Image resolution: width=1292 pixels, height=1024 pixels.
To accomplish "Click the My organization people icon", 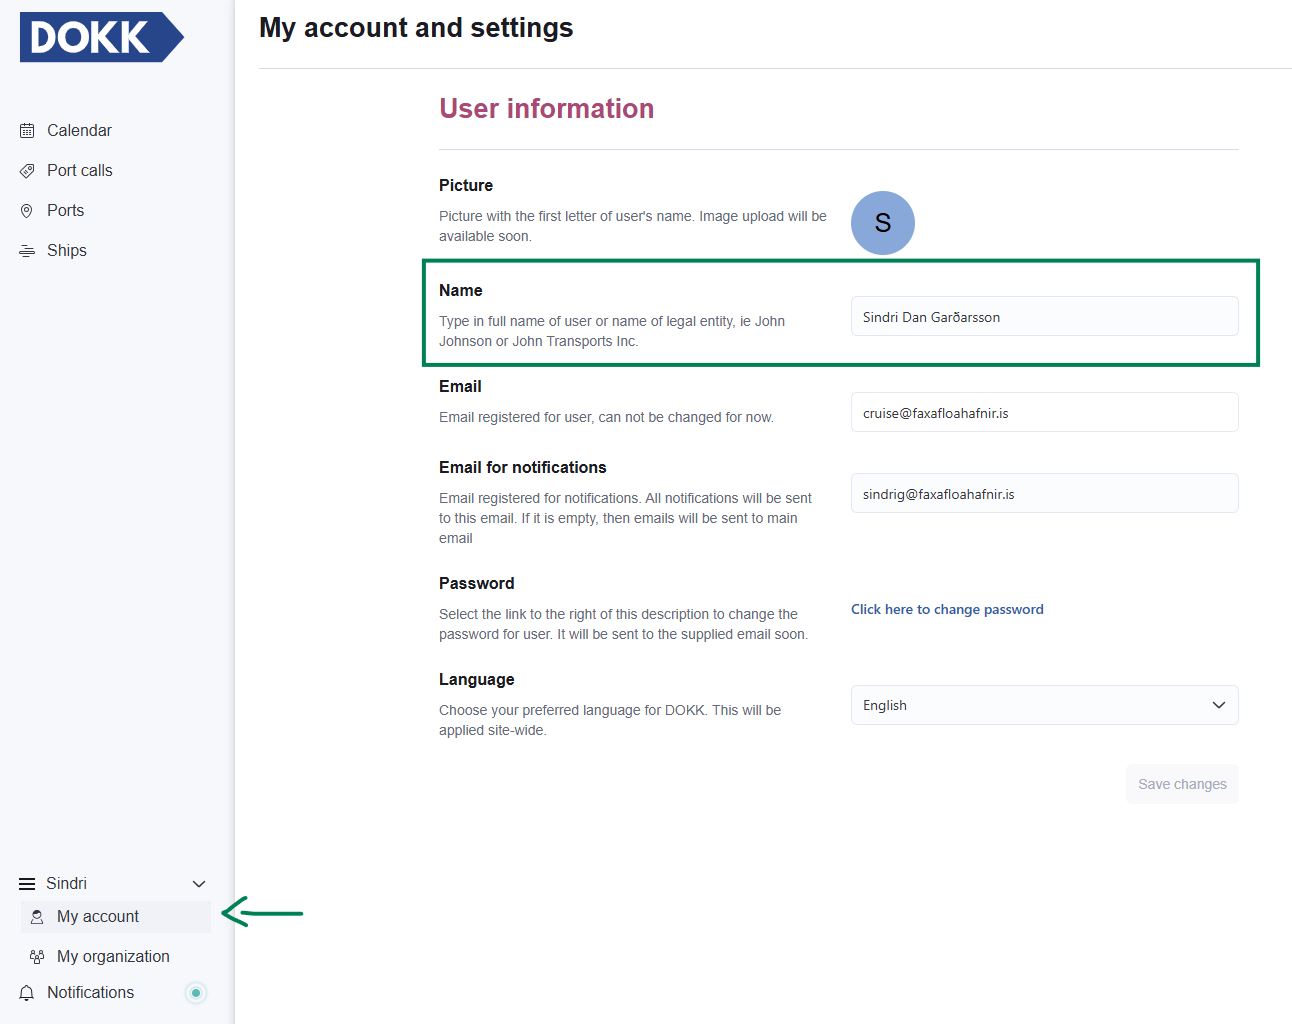I will [x=37, y=957].
